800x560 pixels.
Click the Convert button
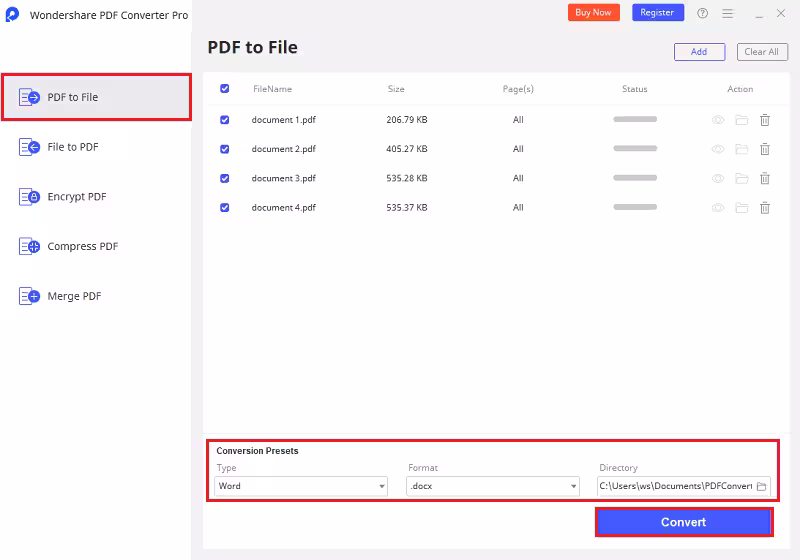(684, 522)
